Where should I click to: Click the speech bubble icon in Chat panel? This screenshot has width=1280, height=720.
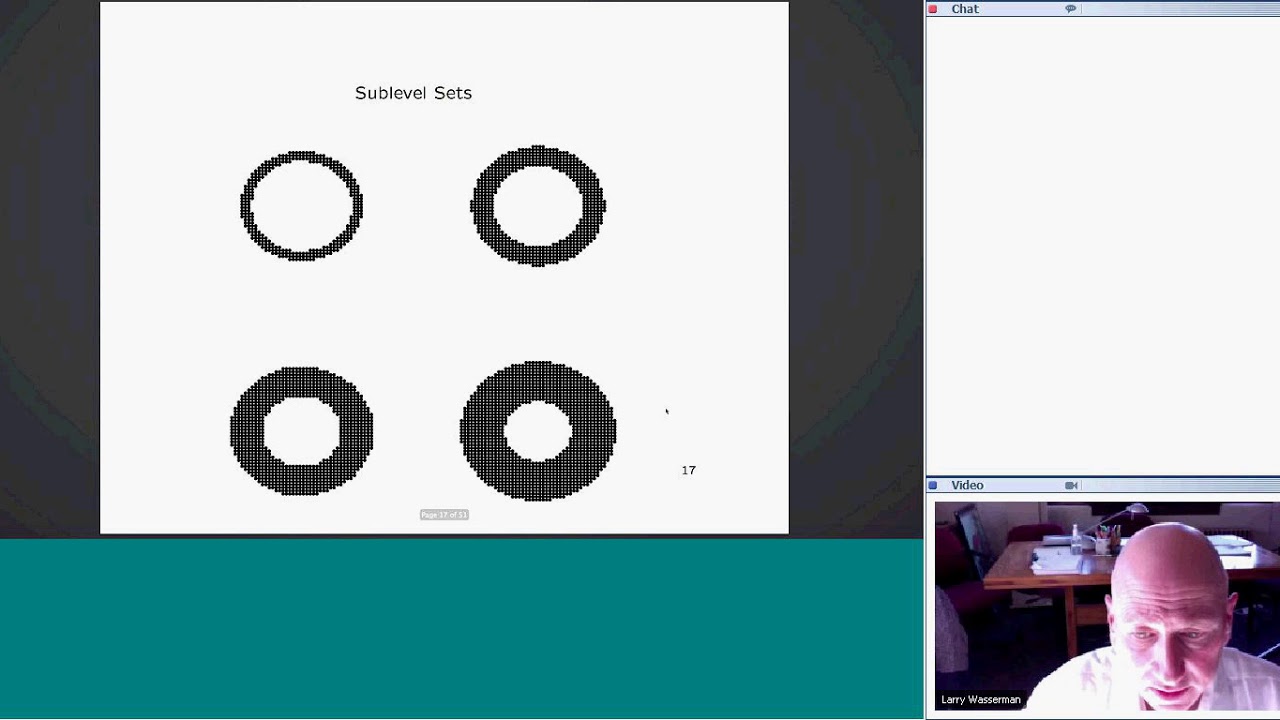[x=1070, y=9]
